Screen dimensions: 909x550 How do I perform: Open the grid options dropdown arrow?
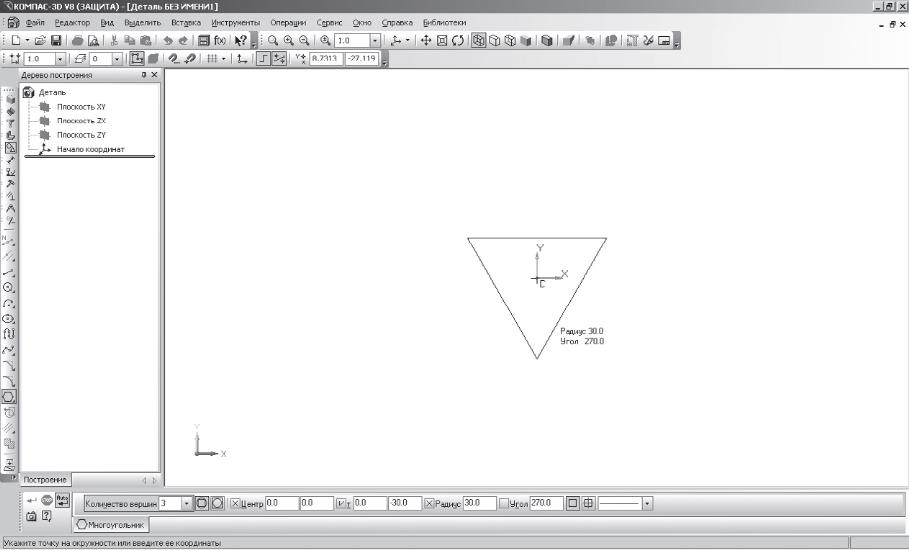[223, 59]
